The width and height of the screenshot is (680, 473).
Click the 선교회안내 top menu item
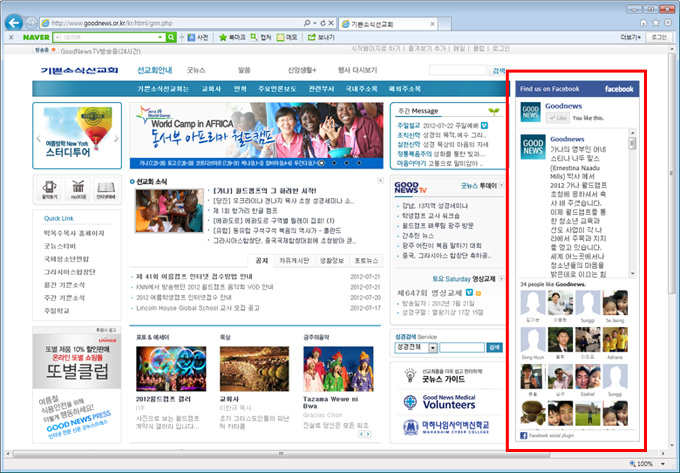point(155,70)
